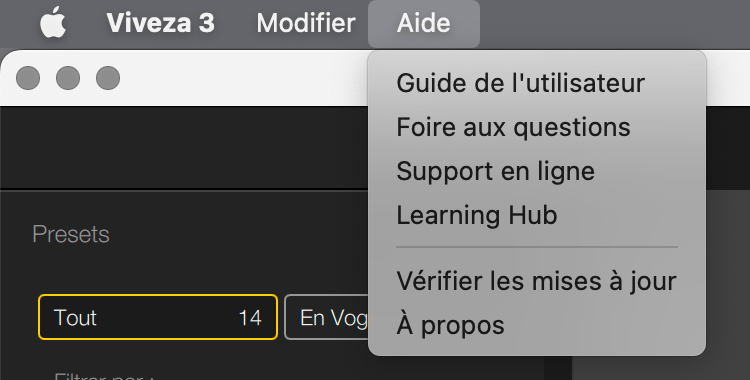Click the white window title bar

click(239, 78)
